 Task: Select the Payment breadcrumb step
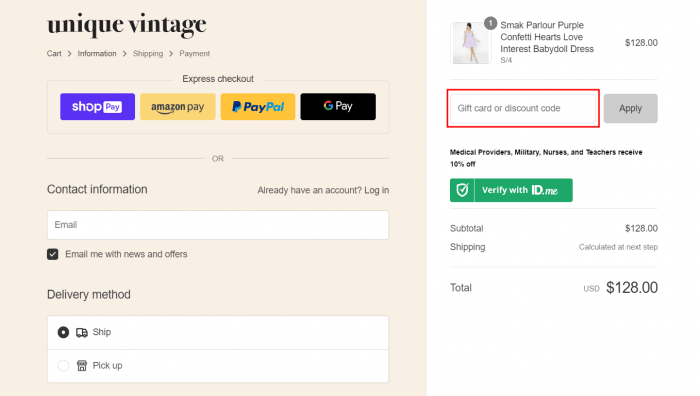coord(195,54)
